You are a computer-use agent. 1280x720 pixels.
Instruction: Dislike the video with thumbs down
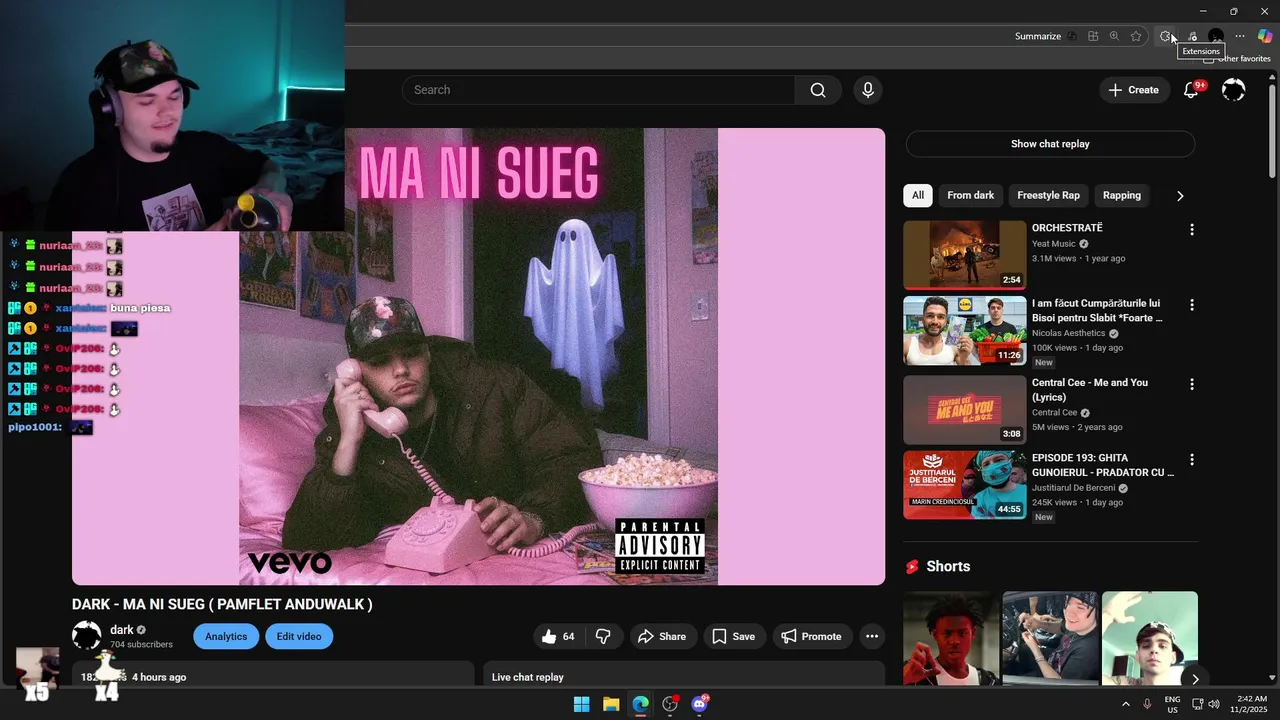603,636
